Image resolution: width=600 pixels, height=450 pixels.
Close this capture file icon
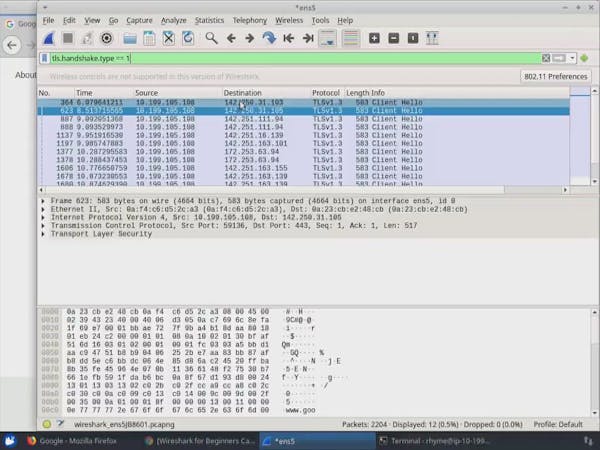click(x=168, y=38)
